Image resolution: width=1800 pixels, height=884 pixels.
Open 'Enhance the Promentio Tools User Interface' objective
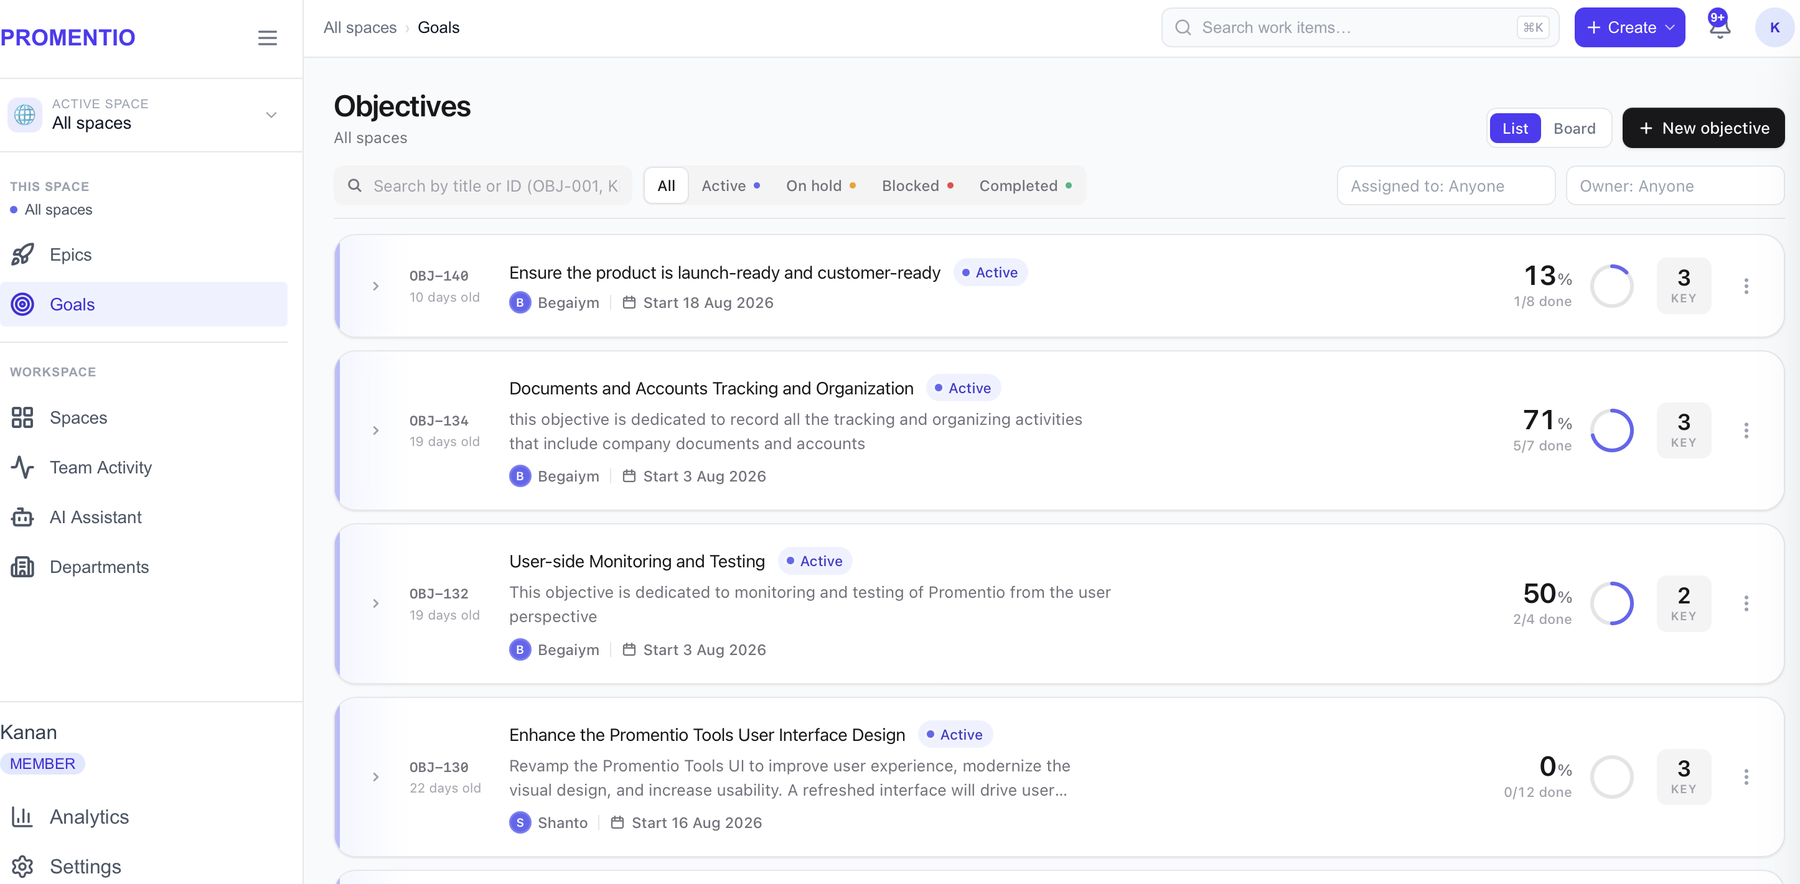pyautogui.click(x=707, y=735)
